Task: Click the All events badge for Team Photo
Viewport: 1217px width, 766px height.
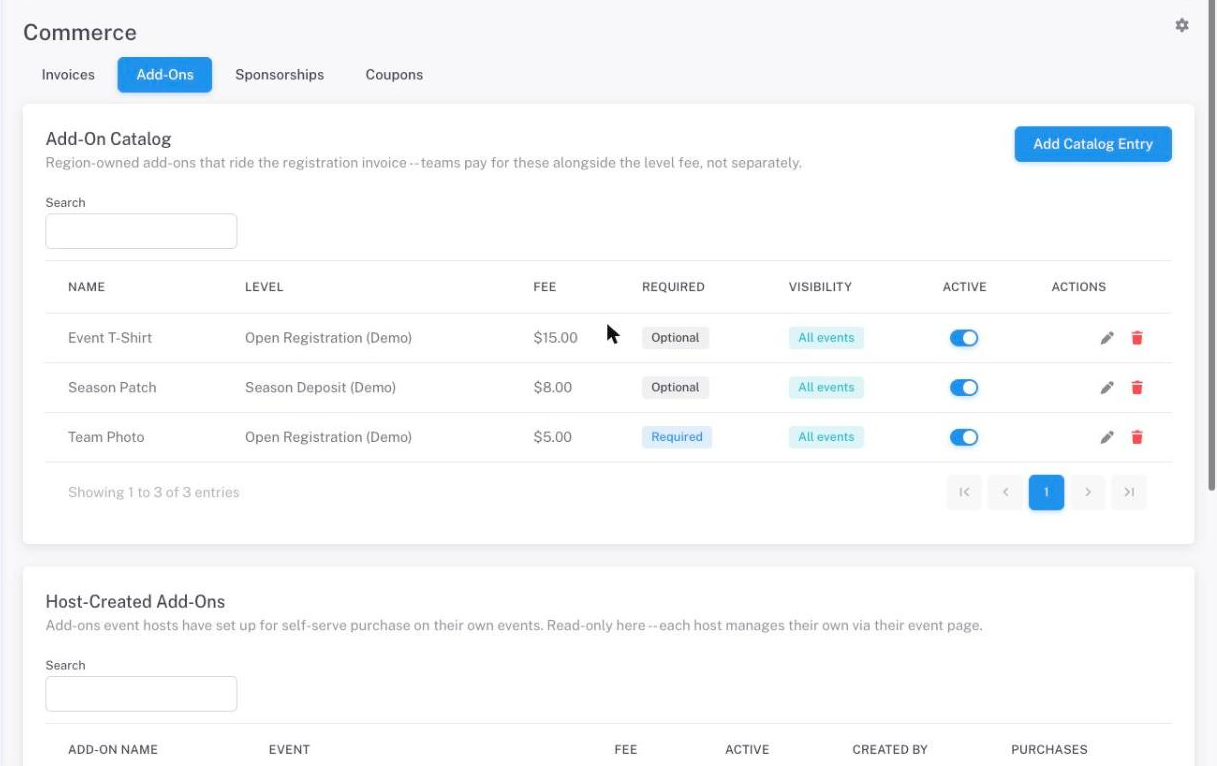Action: coord(826,437)
